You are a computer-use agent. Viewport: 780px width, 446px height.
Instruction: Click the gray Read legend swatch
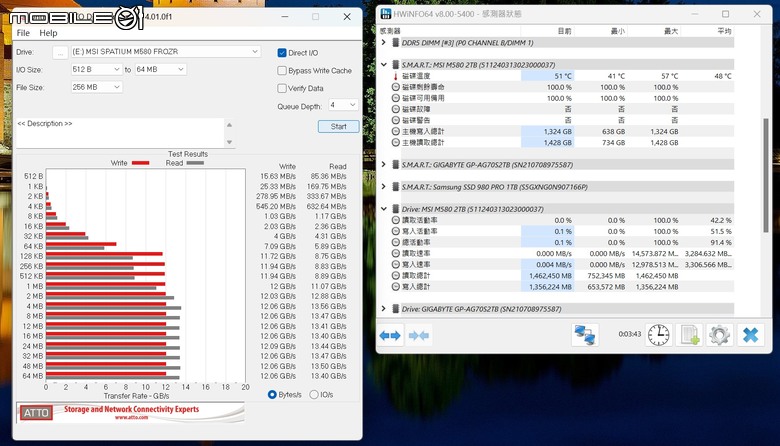pyautogui.click(x=195, y=163)
